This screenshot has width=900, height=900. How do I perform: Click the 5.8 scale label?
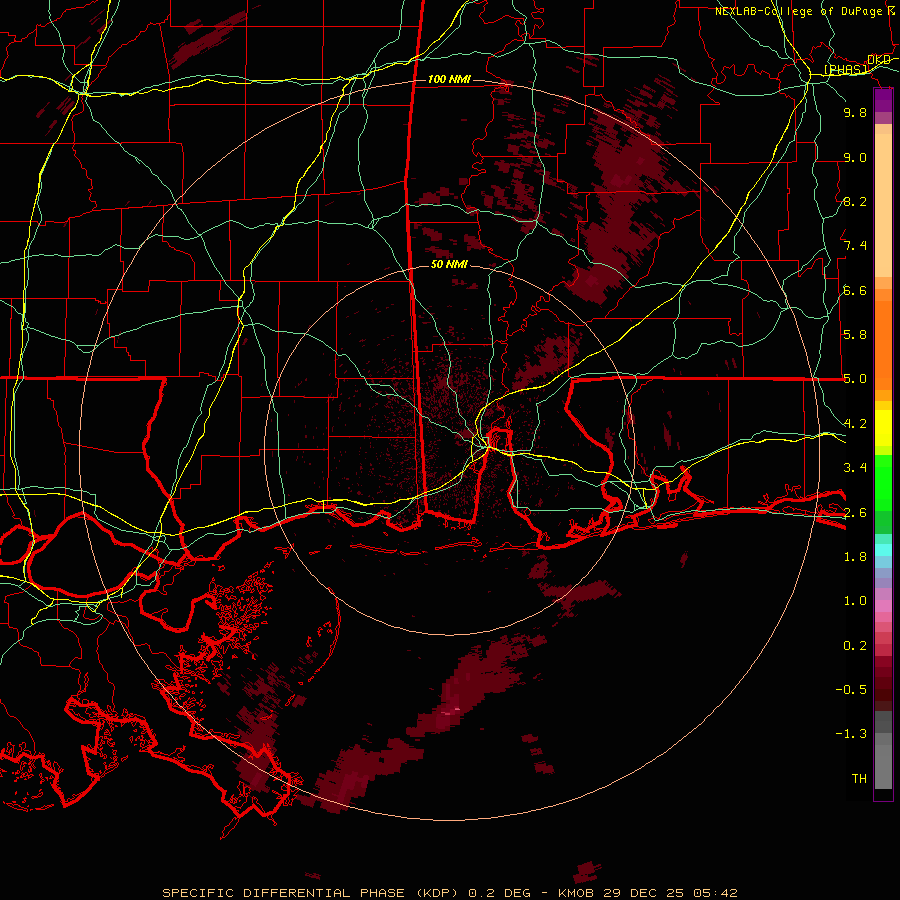pos(855,335)
